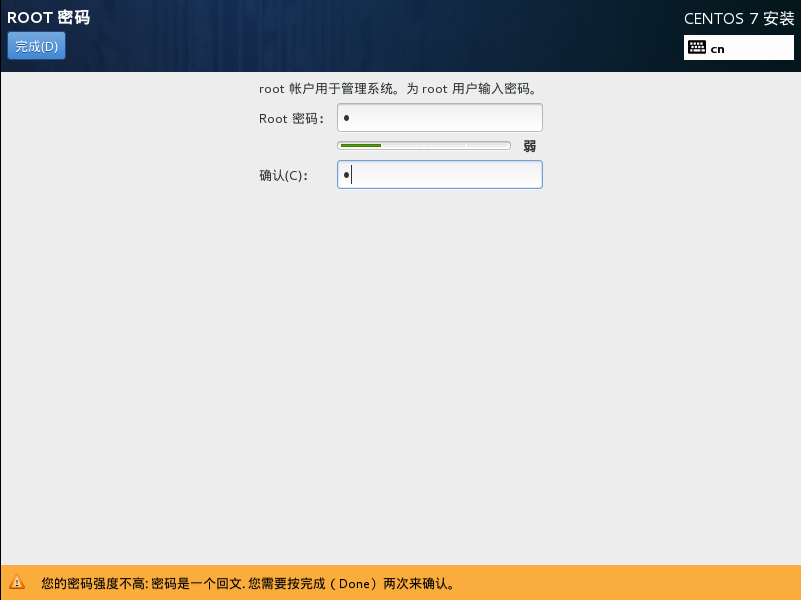Viewport: 801px width, 600px height.
Task: Click the Root 密码: field label
Action: [x=291, y=118]
